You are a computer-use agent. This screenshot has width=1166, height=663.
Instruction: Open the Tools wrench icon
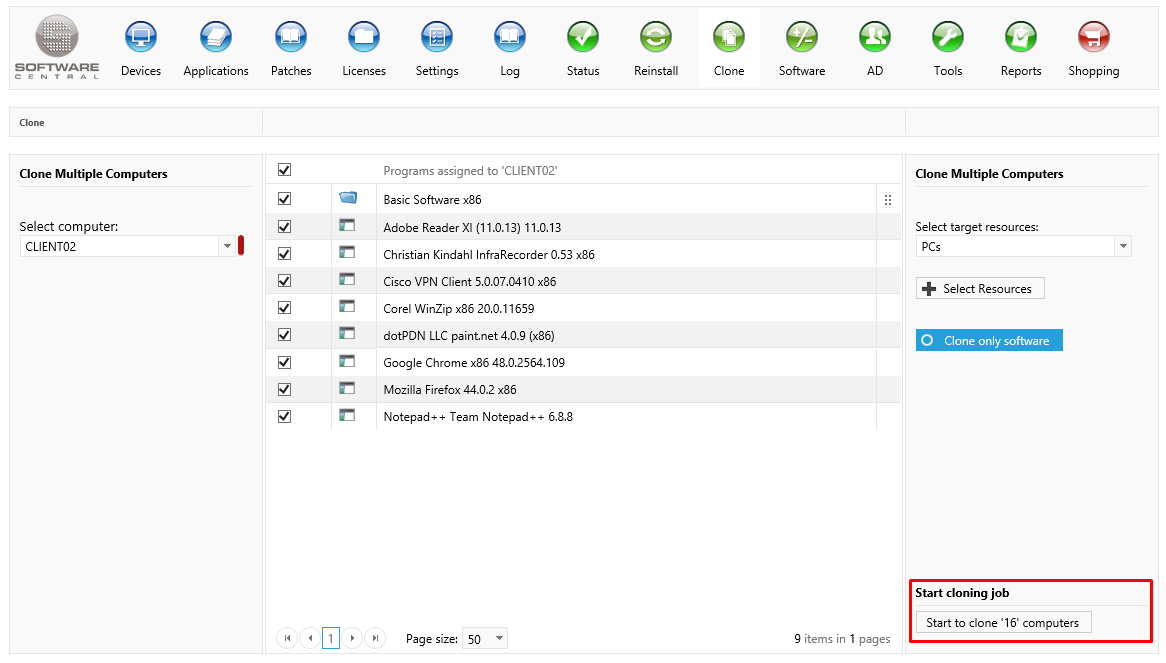(x=948, y=38)
